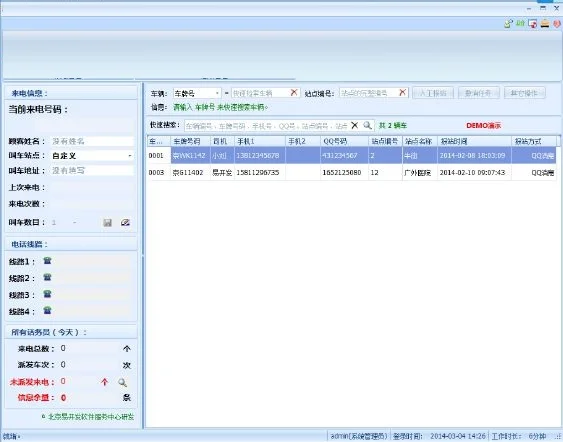Select the row for driver 易开发
Screen dimensions: 563x442
tap(352, 173)
